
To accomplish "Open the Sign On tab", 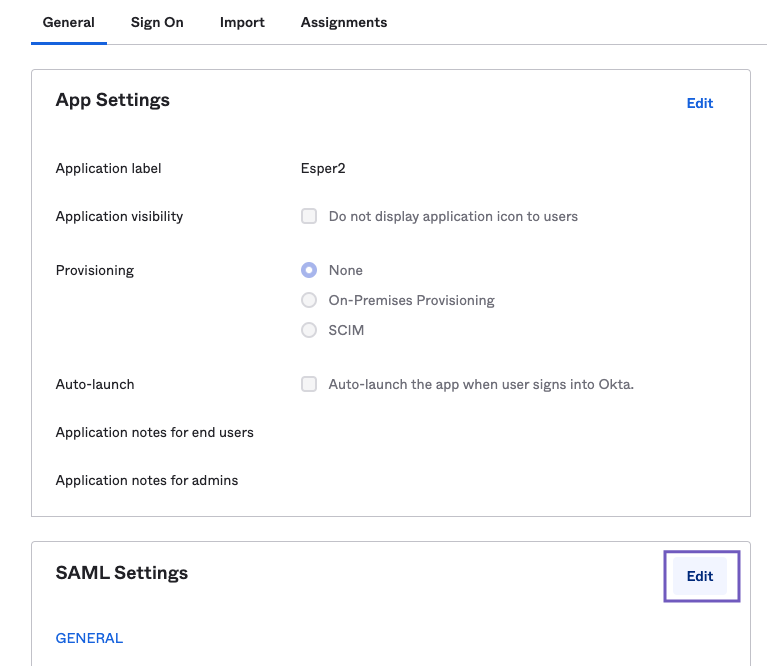I will coord(157,22).
